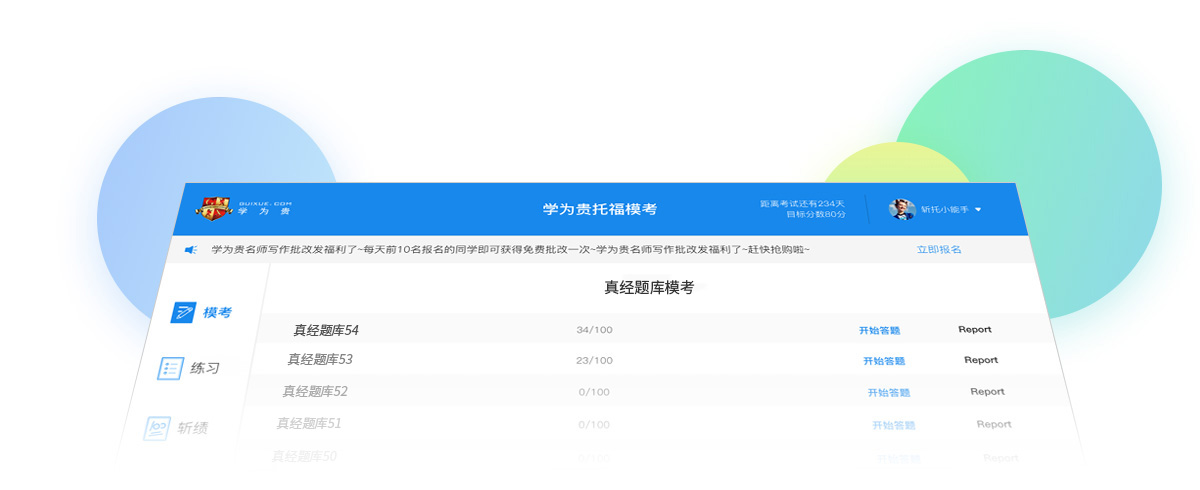Start answering 真经题库51
Image resolution: width=1200 pixels, height=490 pixels.
pos(893,425)
